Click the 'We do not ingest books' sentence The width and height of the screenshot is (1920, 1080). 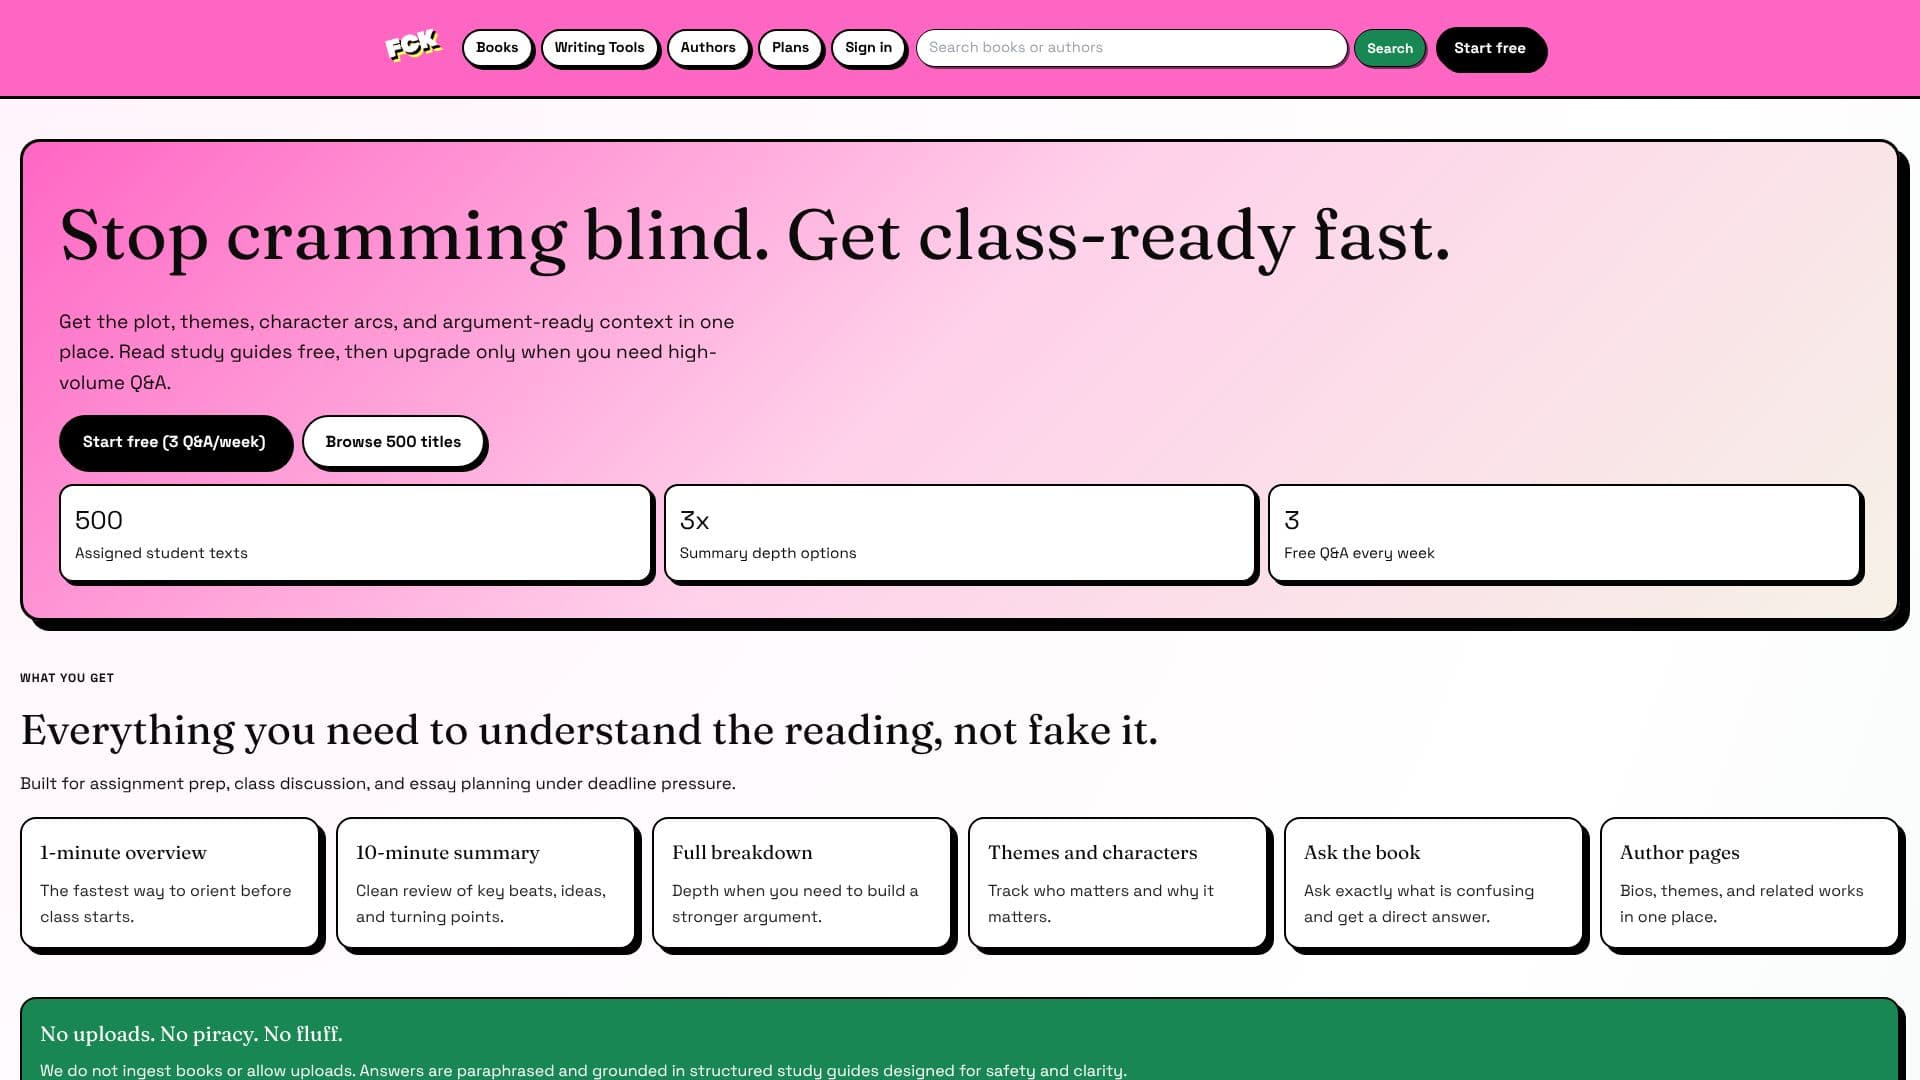click(x=583, y=1070)
